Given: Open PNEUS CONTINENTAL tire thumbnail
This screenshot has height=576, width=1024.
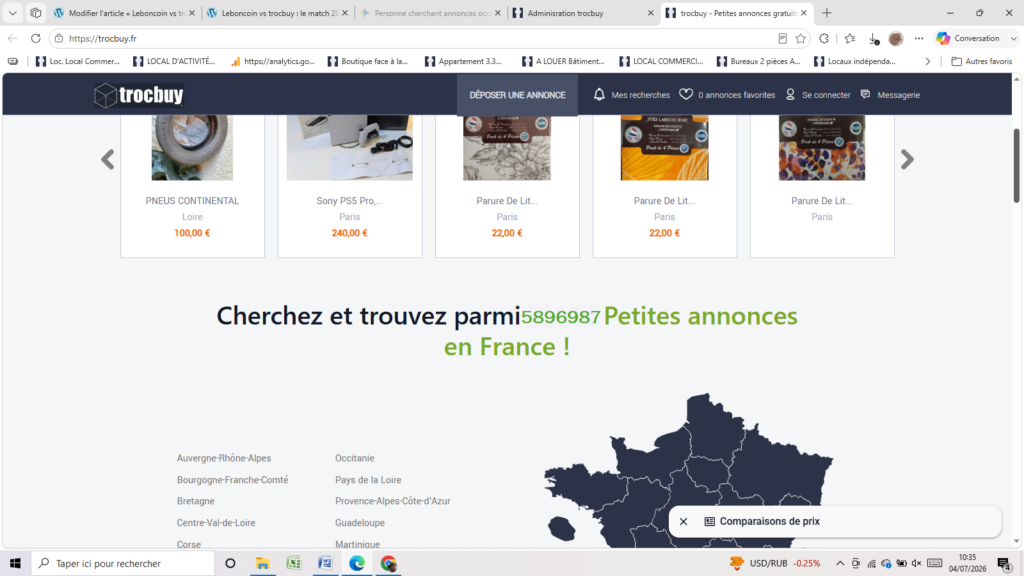Looking at the screenshot, I should [x=192, y=148].
